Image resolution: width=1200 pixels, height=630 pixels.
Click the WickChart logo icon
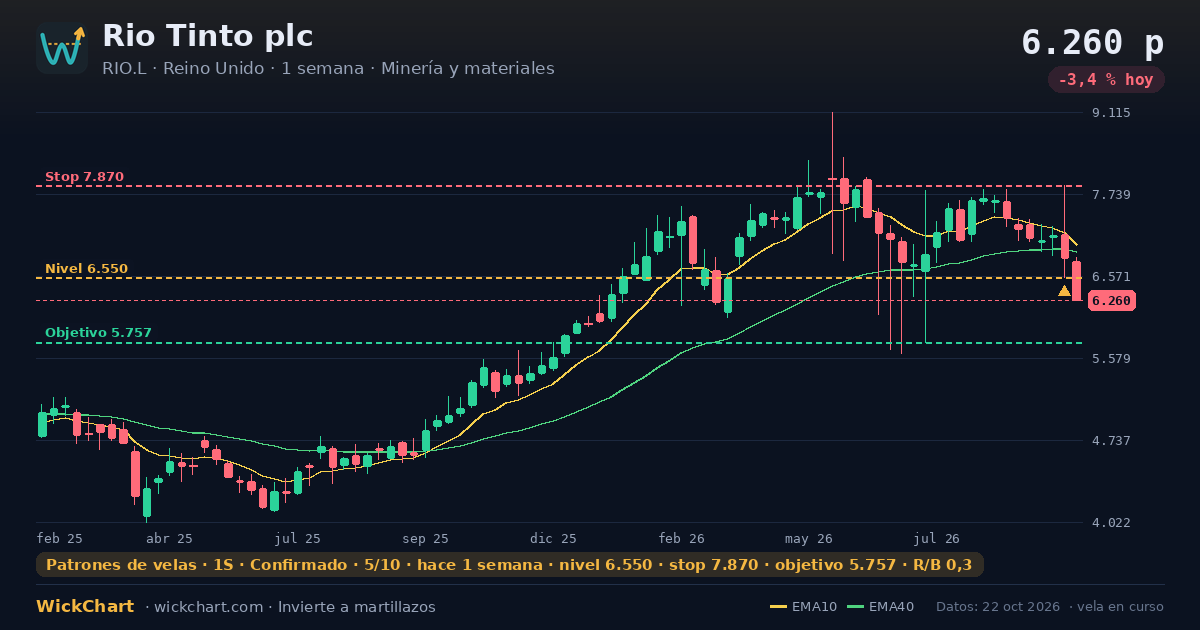pyautogui.click(x=62, y=48)
